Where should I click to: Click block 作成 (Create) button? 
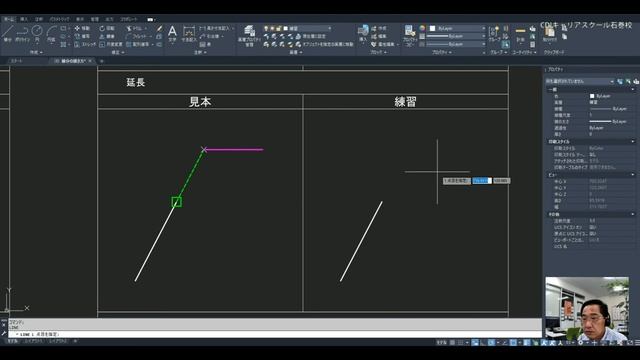click(x=379, y=29)
